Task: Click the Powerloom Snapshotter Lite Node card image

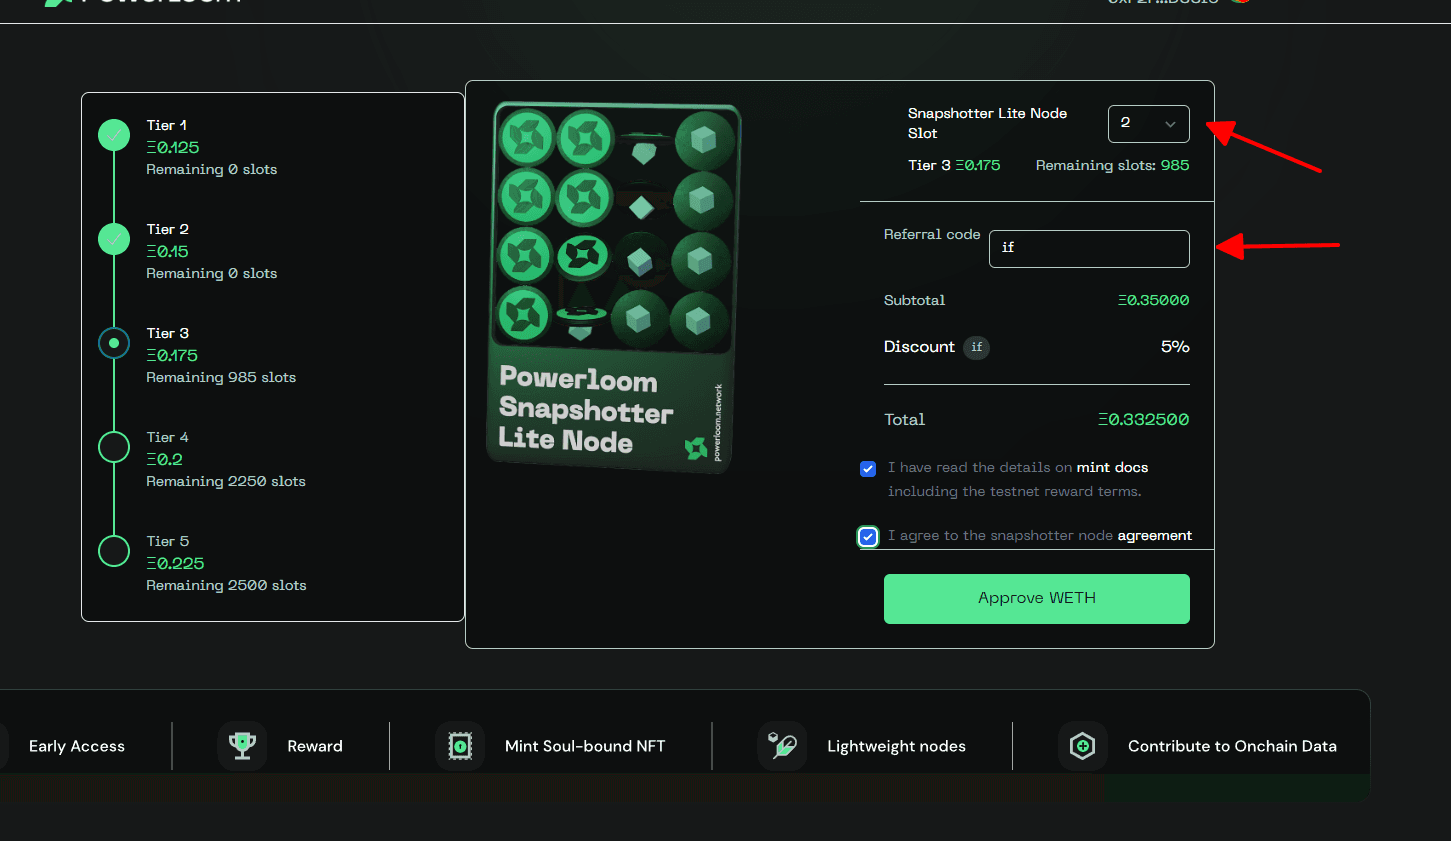Action: point(614,287)
